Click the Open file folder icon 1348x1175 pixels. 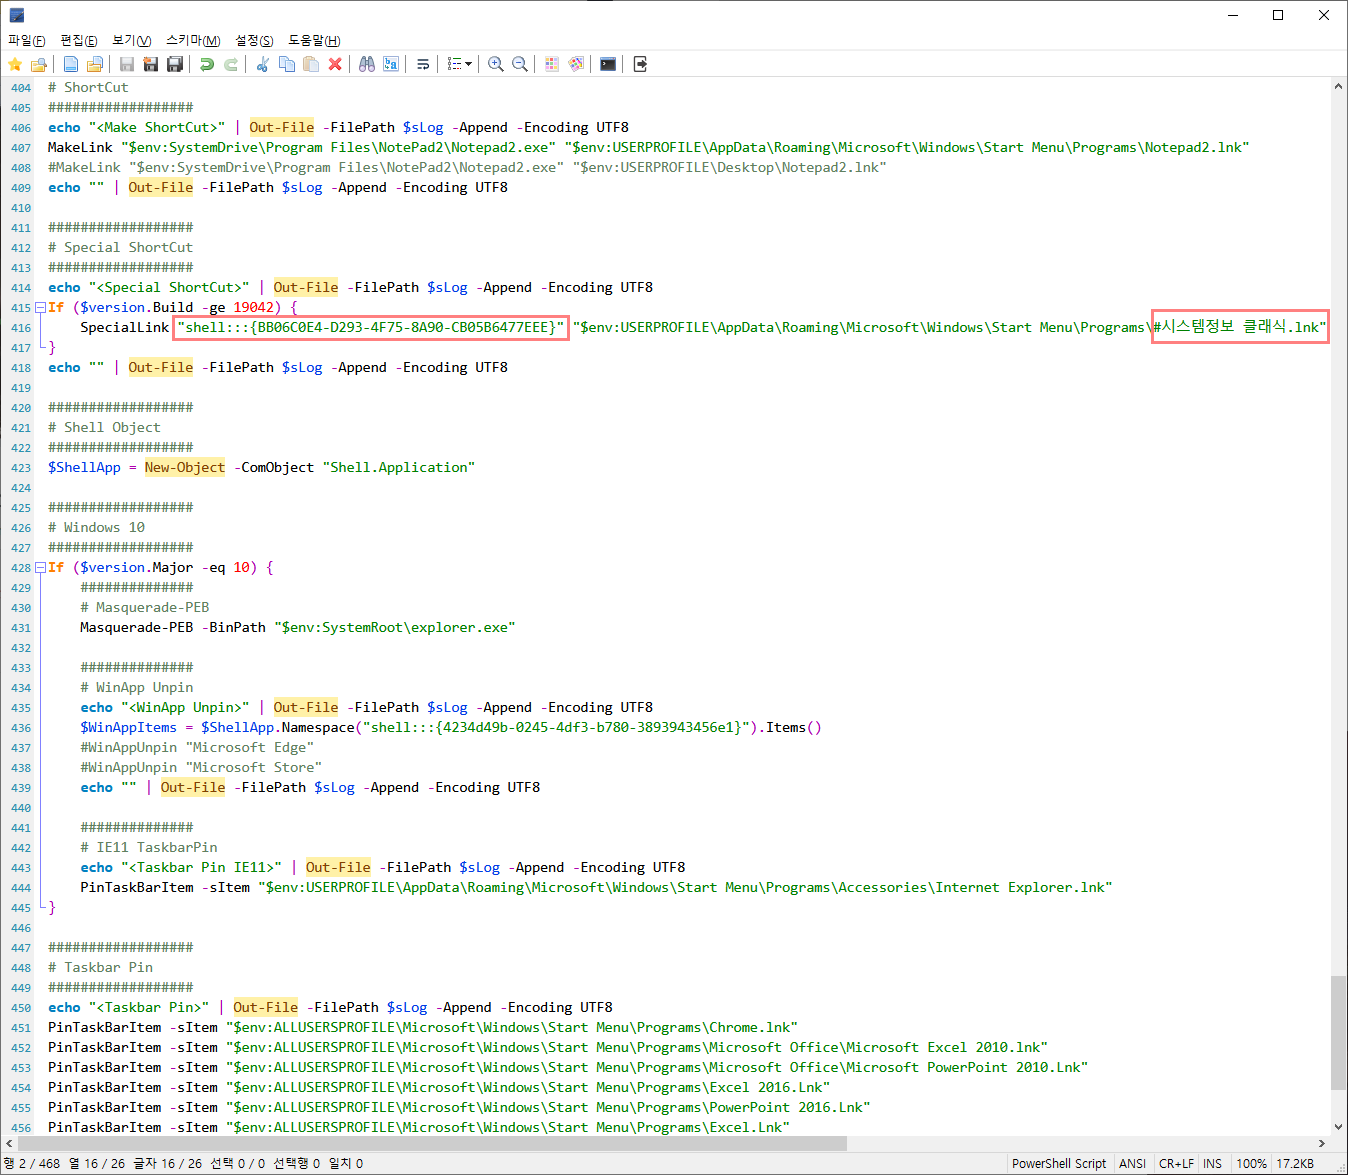click(95, 64)
